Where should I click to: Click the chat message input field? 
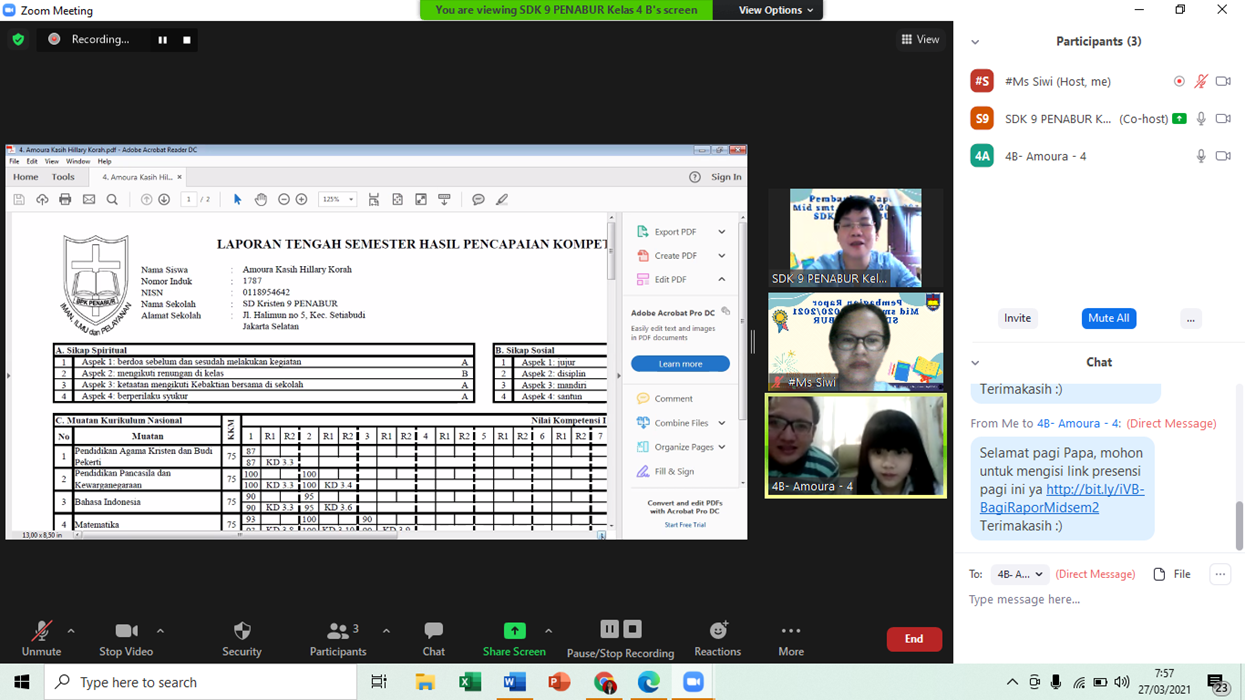click(1097, 600)
